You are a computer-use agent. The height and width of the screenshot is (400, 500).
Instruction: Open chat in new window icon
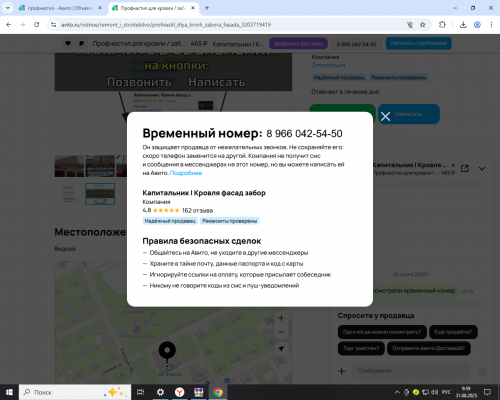click(465, 168)
